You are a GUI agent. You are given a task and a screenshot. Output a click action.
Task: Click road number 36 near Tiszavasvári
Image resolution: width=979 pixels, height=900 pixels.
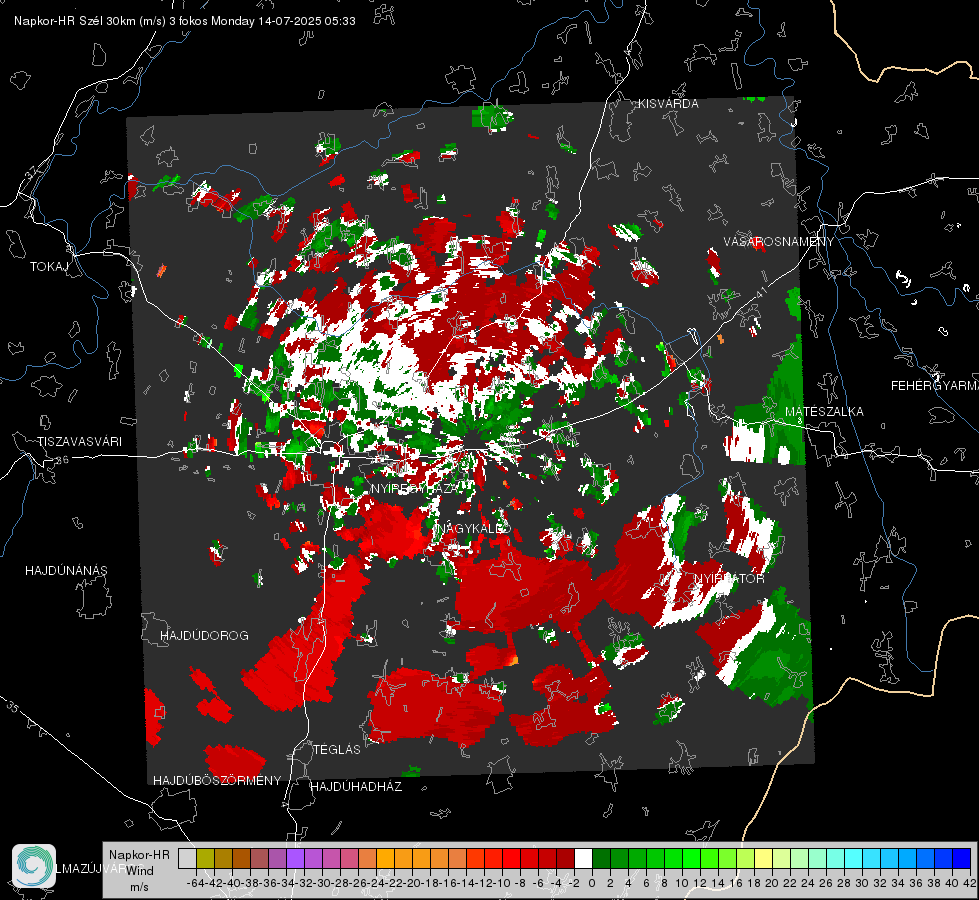tap(62, 460)
